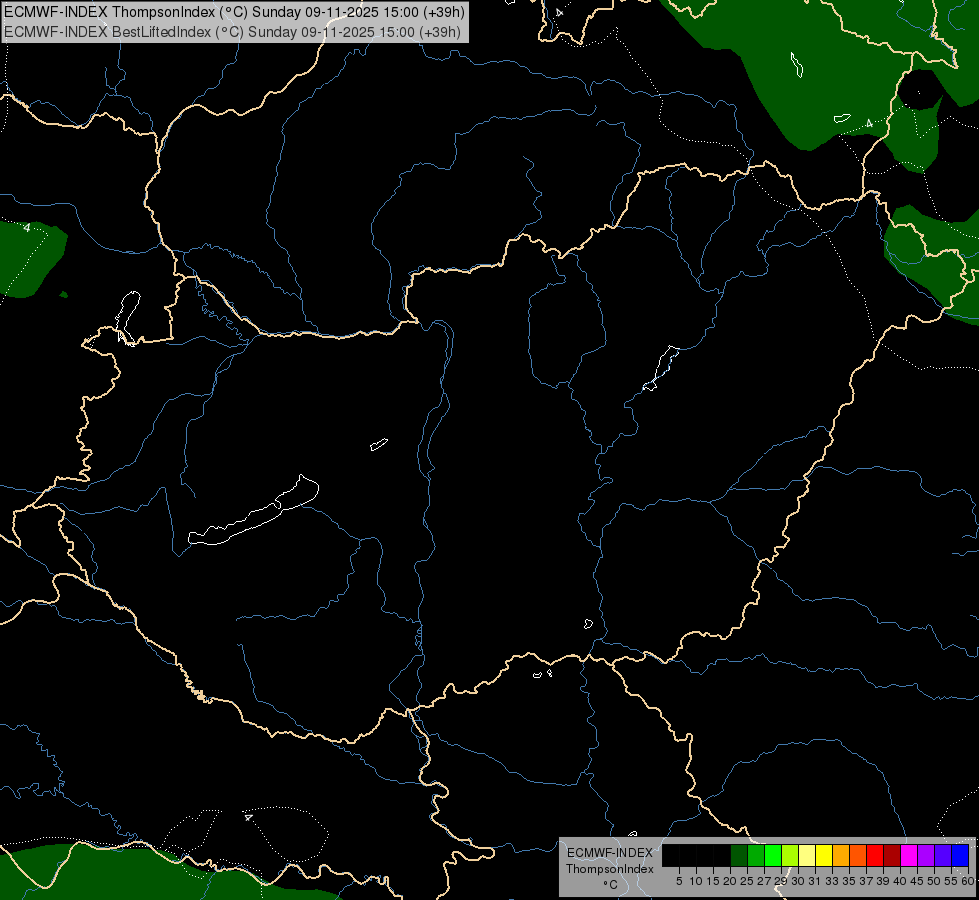Select the violet 50–55 legend swatch
Image resolution: width=979 pixels, height=900 pixels.
(943, 855)
